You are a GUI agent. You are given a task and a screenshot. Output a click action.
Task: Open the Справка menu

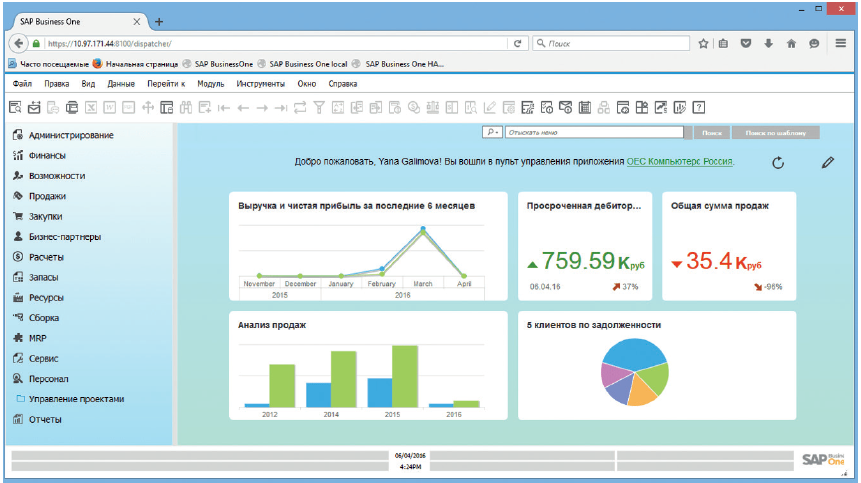pyautogui.click(x=343, y=84)
